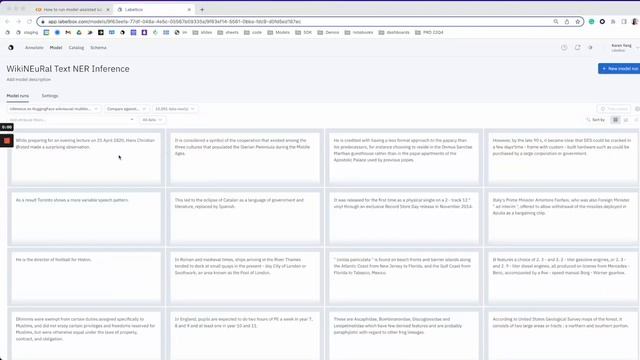Close the Labelbox browser tab
The height and width of the screenshot is (360, 640).
pyautogui.click(x=189, y=9)
